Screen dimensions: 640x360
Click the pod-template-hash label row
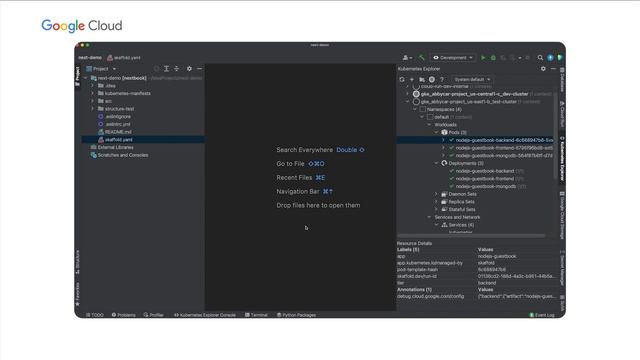click(x=478, y=269)
